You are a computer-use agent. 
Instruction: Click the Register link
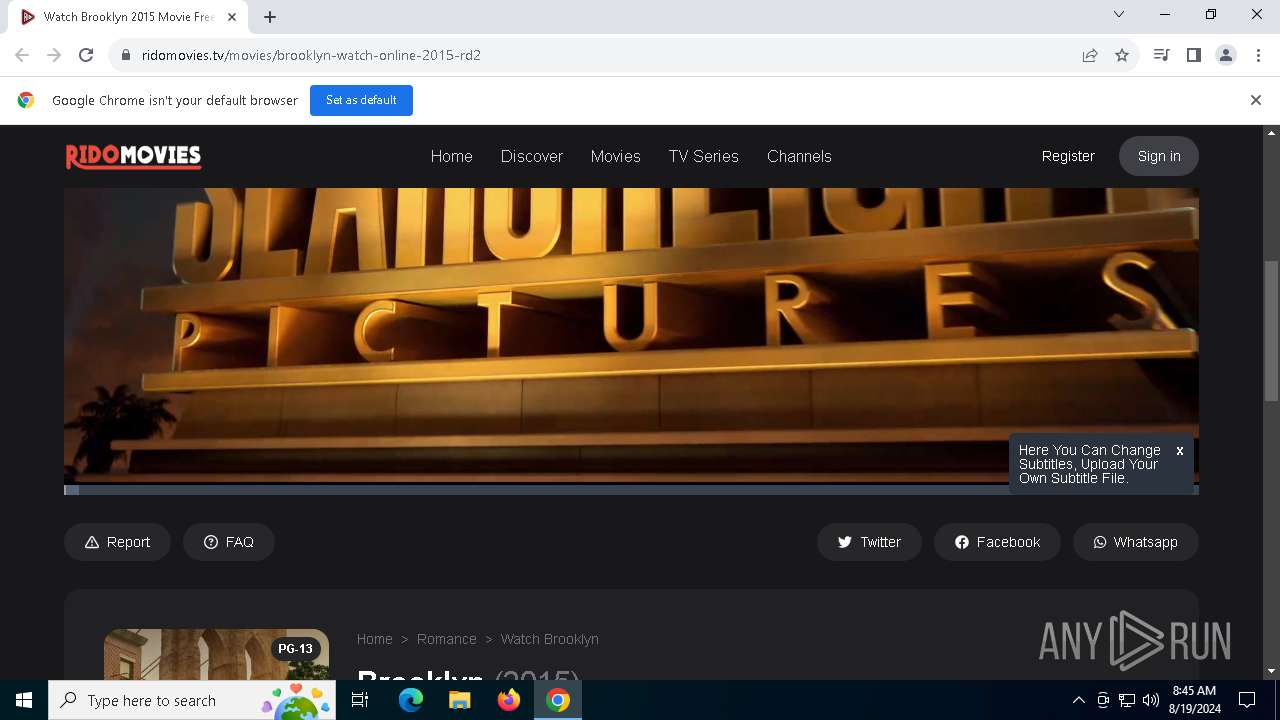(1068, 156)
